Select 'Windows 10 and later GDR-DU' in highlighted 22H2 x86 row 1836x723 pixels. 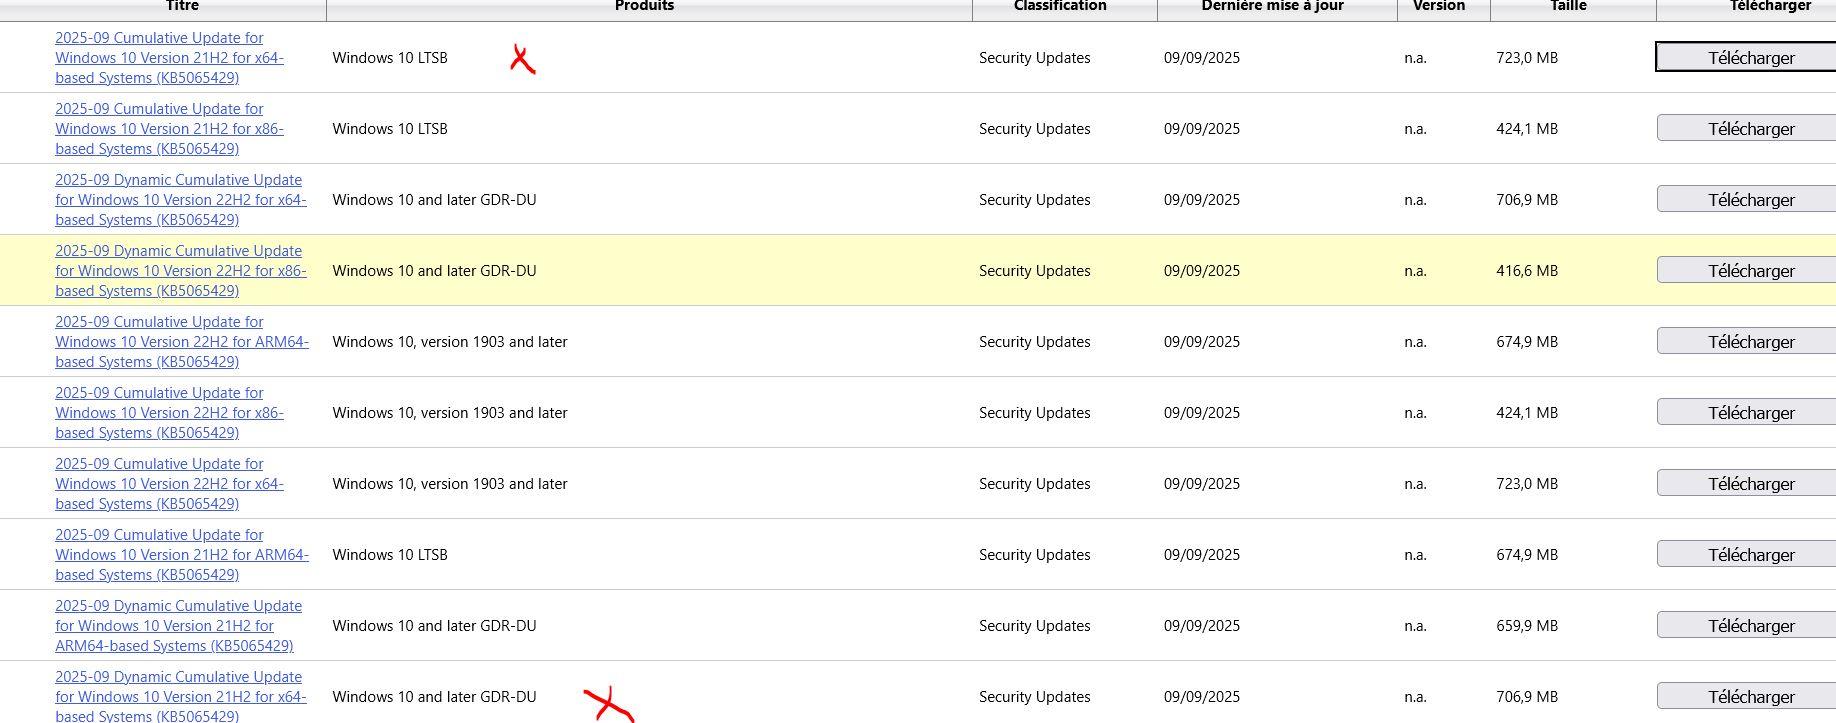(434, 271)
